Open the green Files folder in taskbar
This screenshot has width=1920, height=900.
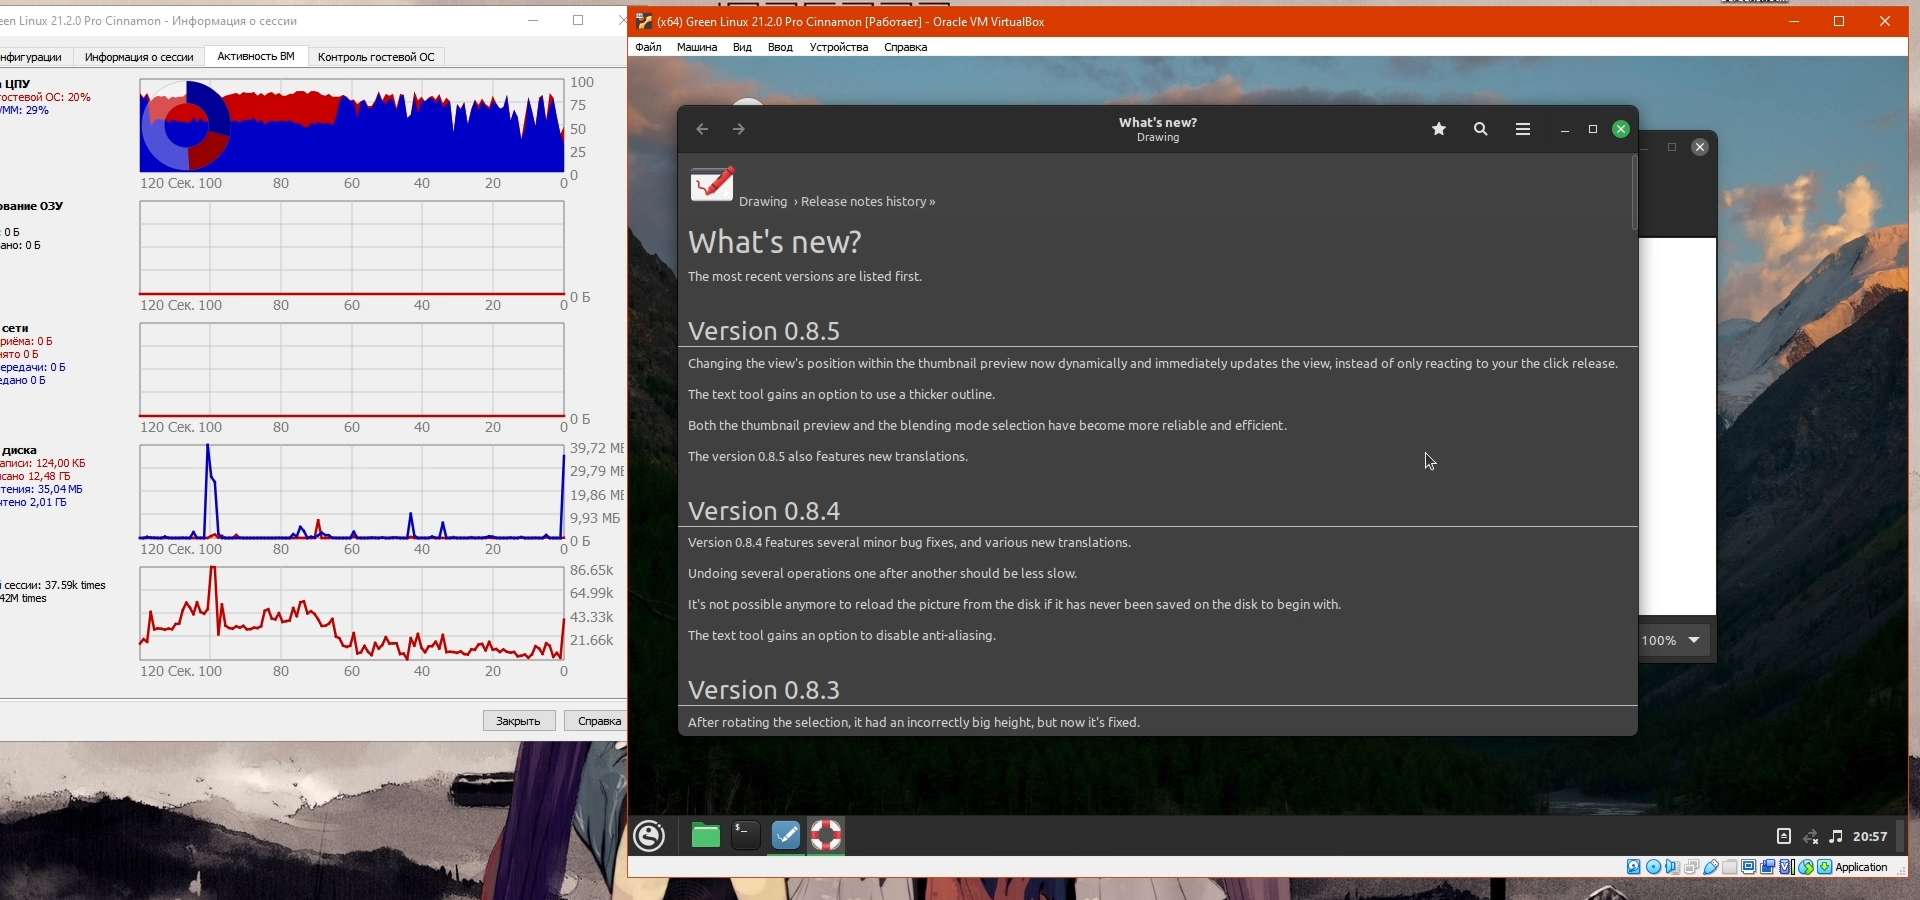pyautogui.click(x=706, y=836)
